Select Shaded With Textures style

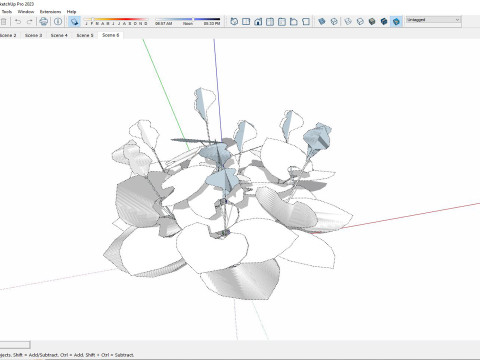384,22
